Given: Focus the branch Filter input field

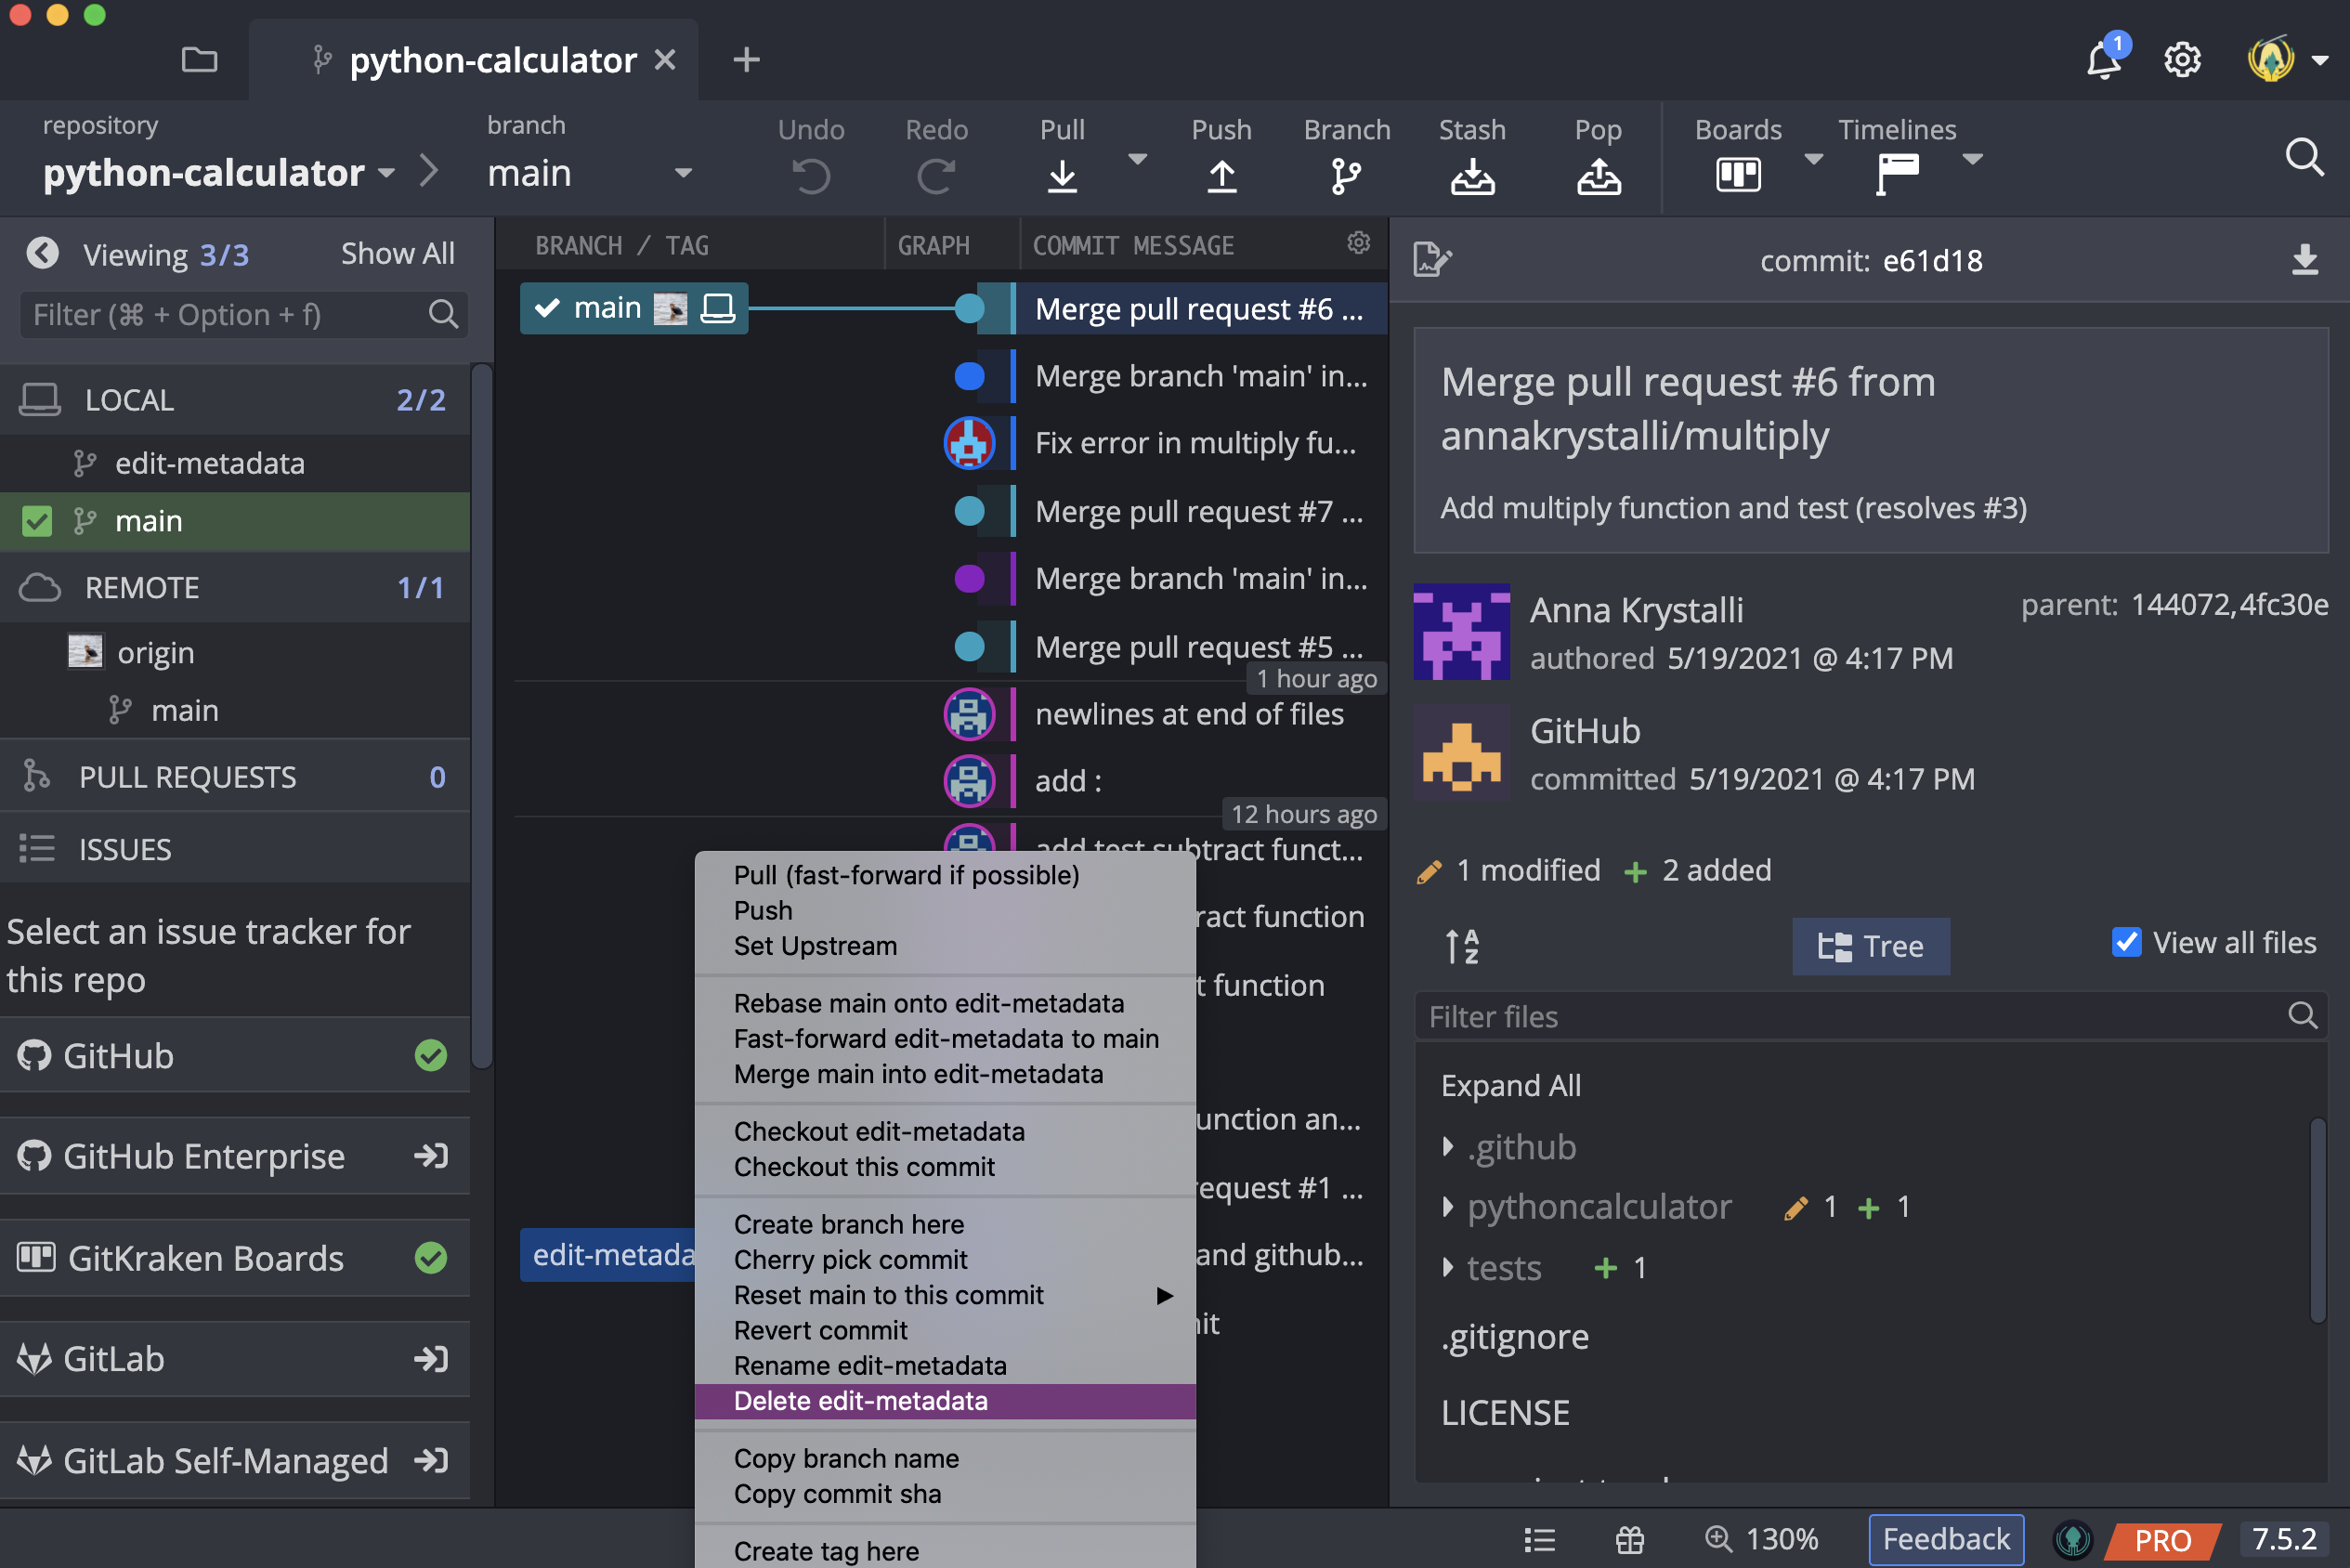Looking at the screenshot, I should (244, 315).
